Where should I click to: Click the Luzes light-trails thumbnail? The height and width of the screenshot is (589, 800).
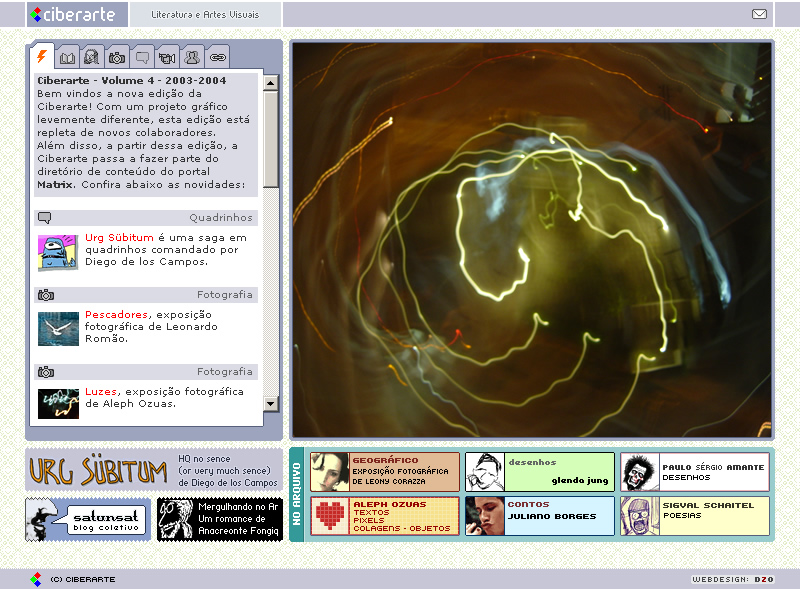[x=58, y=404]
